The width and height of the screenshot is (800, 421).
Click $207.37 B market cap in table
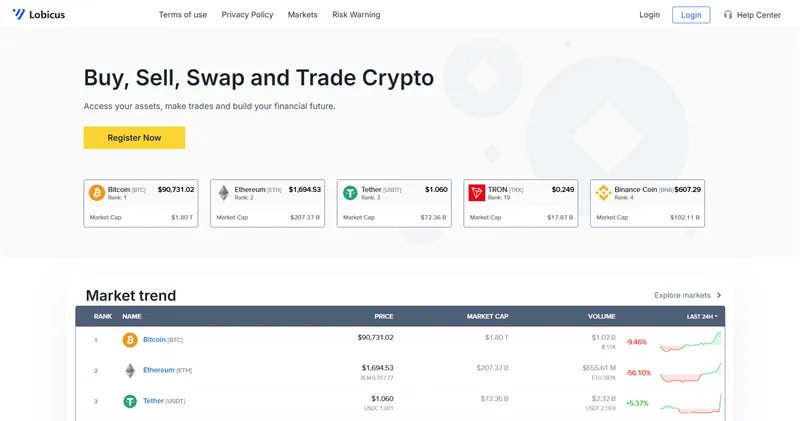[x=492, y=367]
